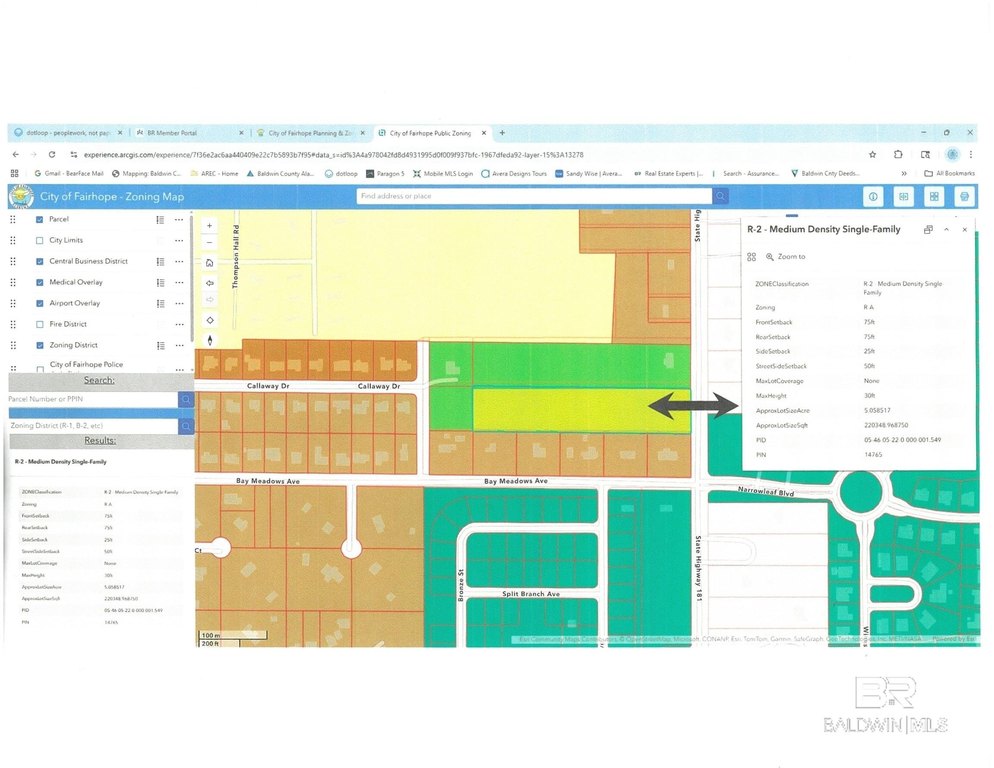Collapse the R-2 popup with chevron
994x768 pixels.
pos(946,229)
